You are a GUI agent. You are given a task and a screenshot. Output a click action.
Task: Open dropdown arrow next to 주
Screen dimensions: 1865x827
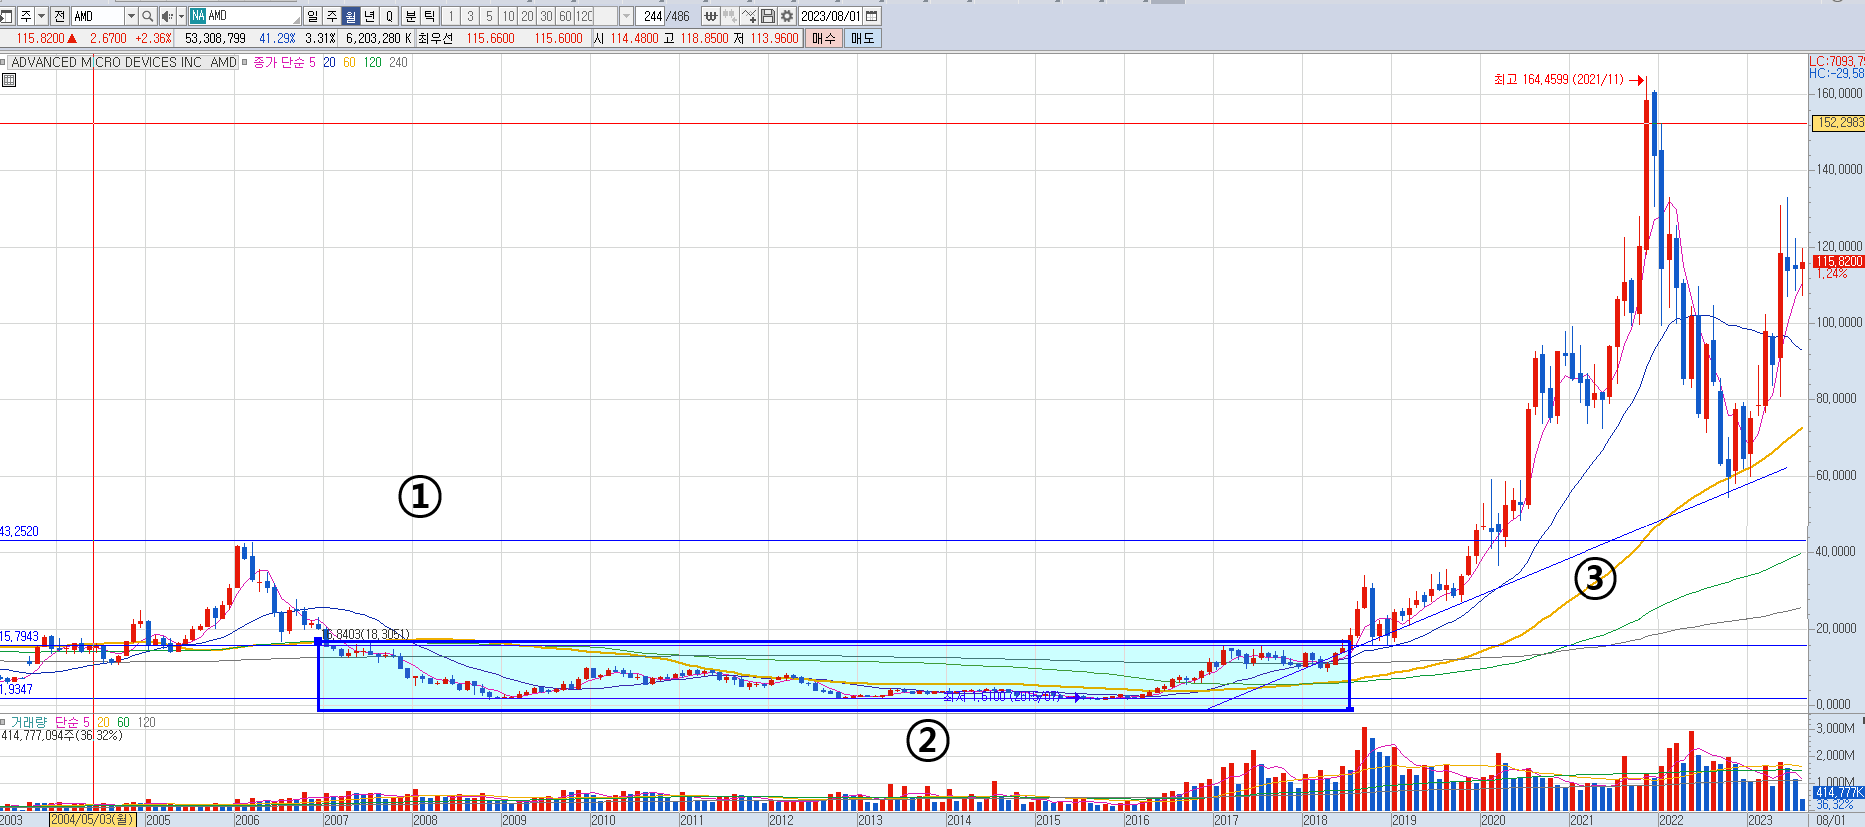click(x=42, y=16)
